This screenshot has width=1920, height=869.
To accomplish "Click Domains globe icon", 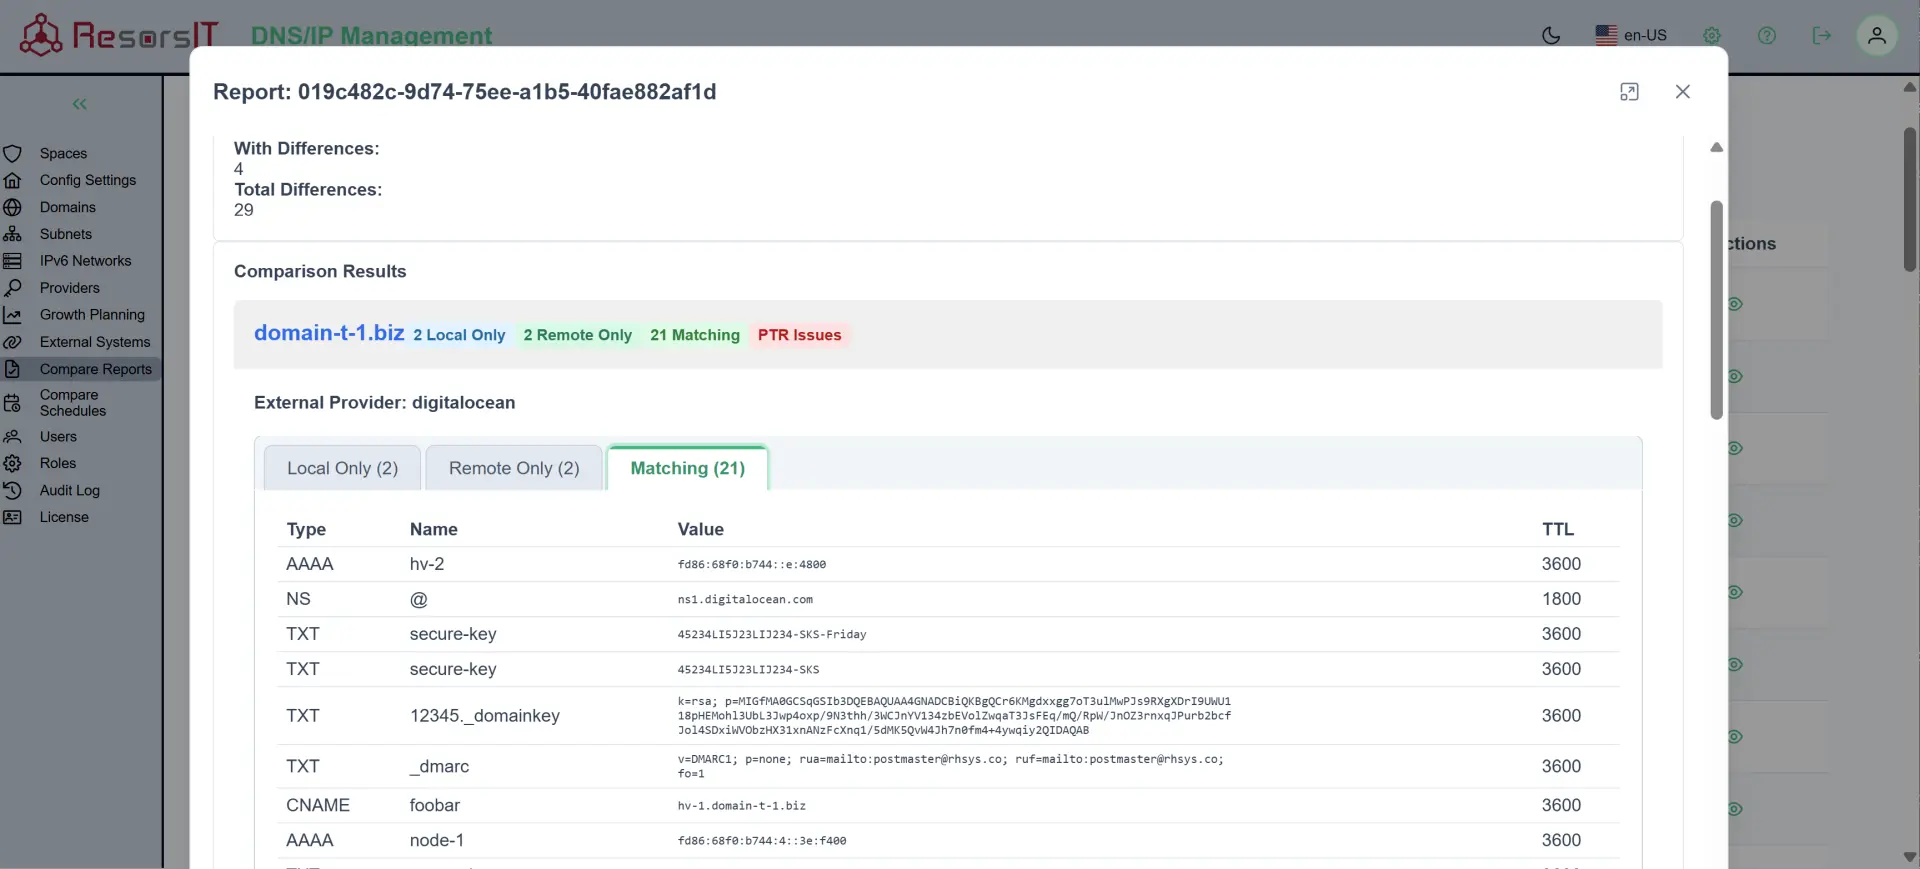I will 12,207.
